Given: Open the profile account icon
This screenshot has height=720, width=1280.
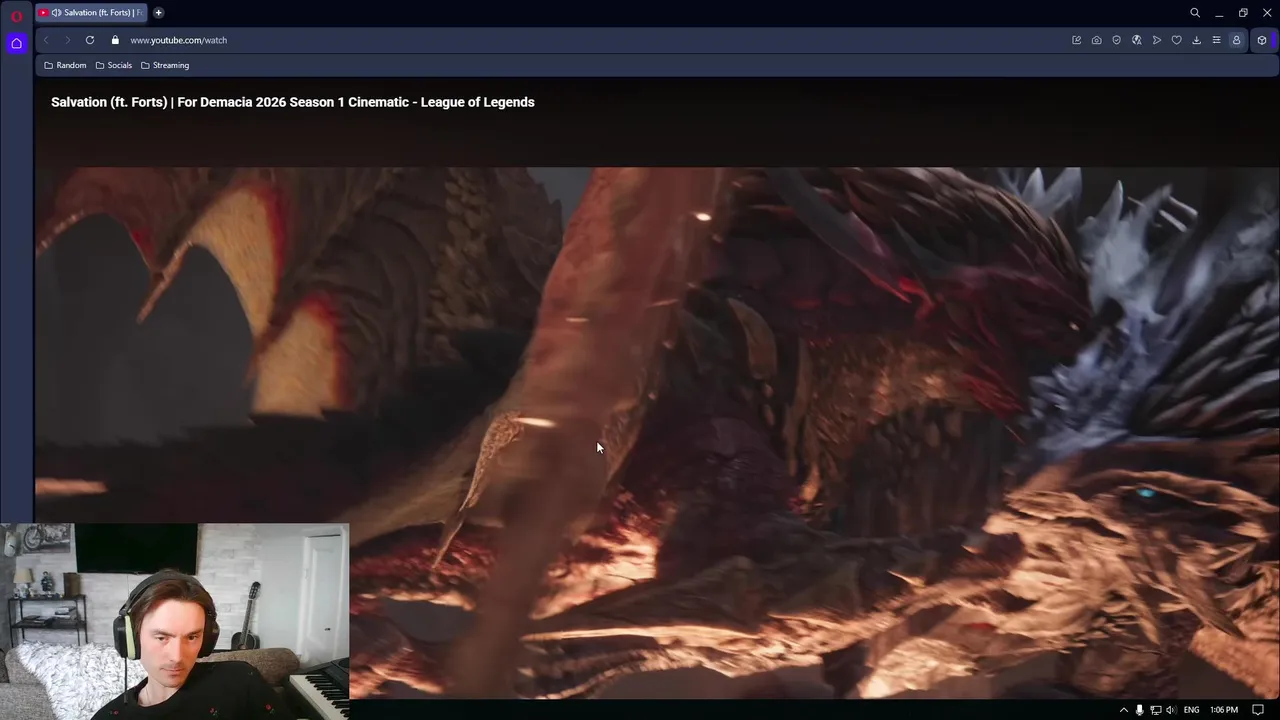Looking at the screenshot, I should point(1236,40).
